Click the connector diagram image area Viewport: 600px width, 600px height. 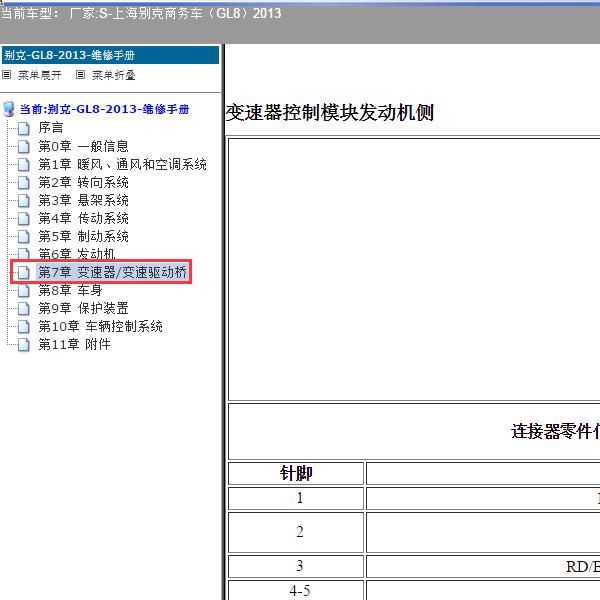coord(414,269)
